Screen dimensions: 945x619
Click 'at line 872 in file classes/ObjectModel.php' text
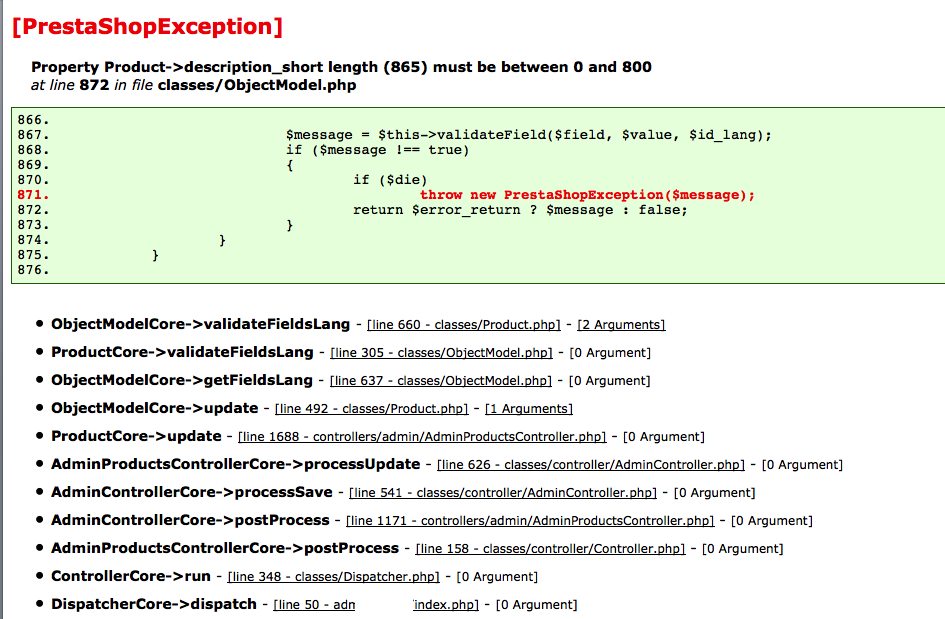193,85
